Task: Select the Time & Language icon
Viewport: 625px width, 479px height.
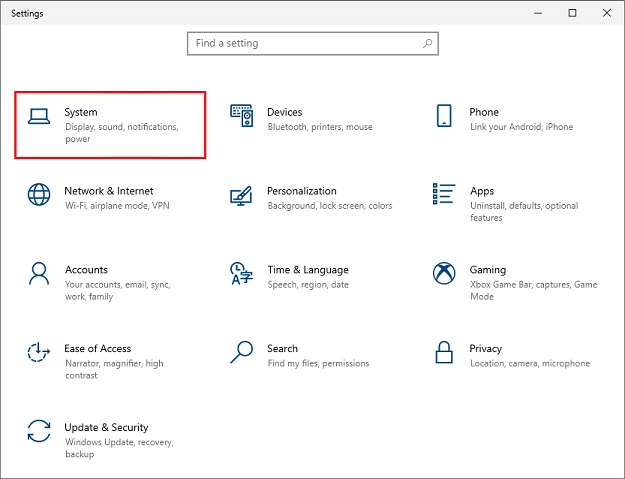Action: (x=241, y=273)
